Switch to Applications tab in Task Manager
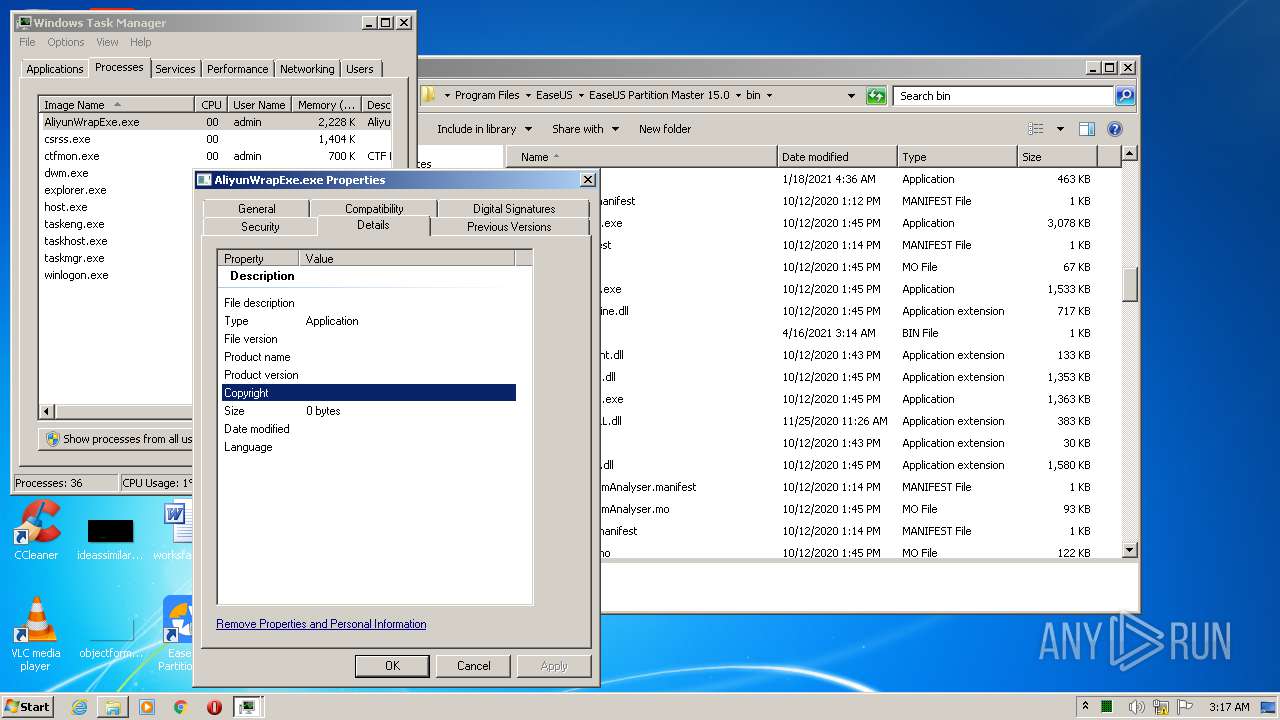This screenshot has height=720, width=1280. pyautogui.click(x=54, y=69)
